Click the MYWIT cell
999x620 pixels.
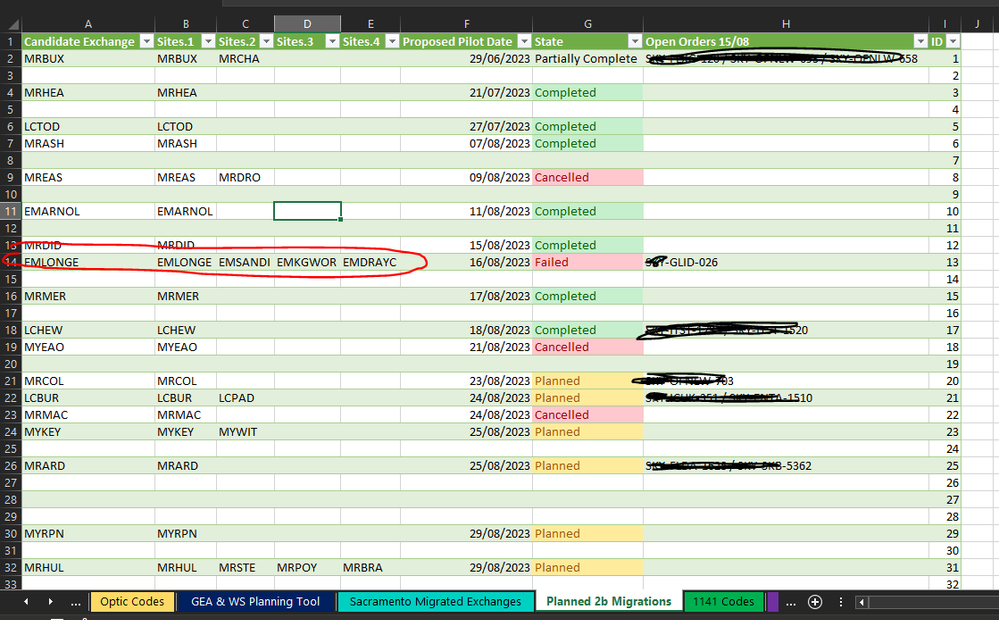point(245,431)
